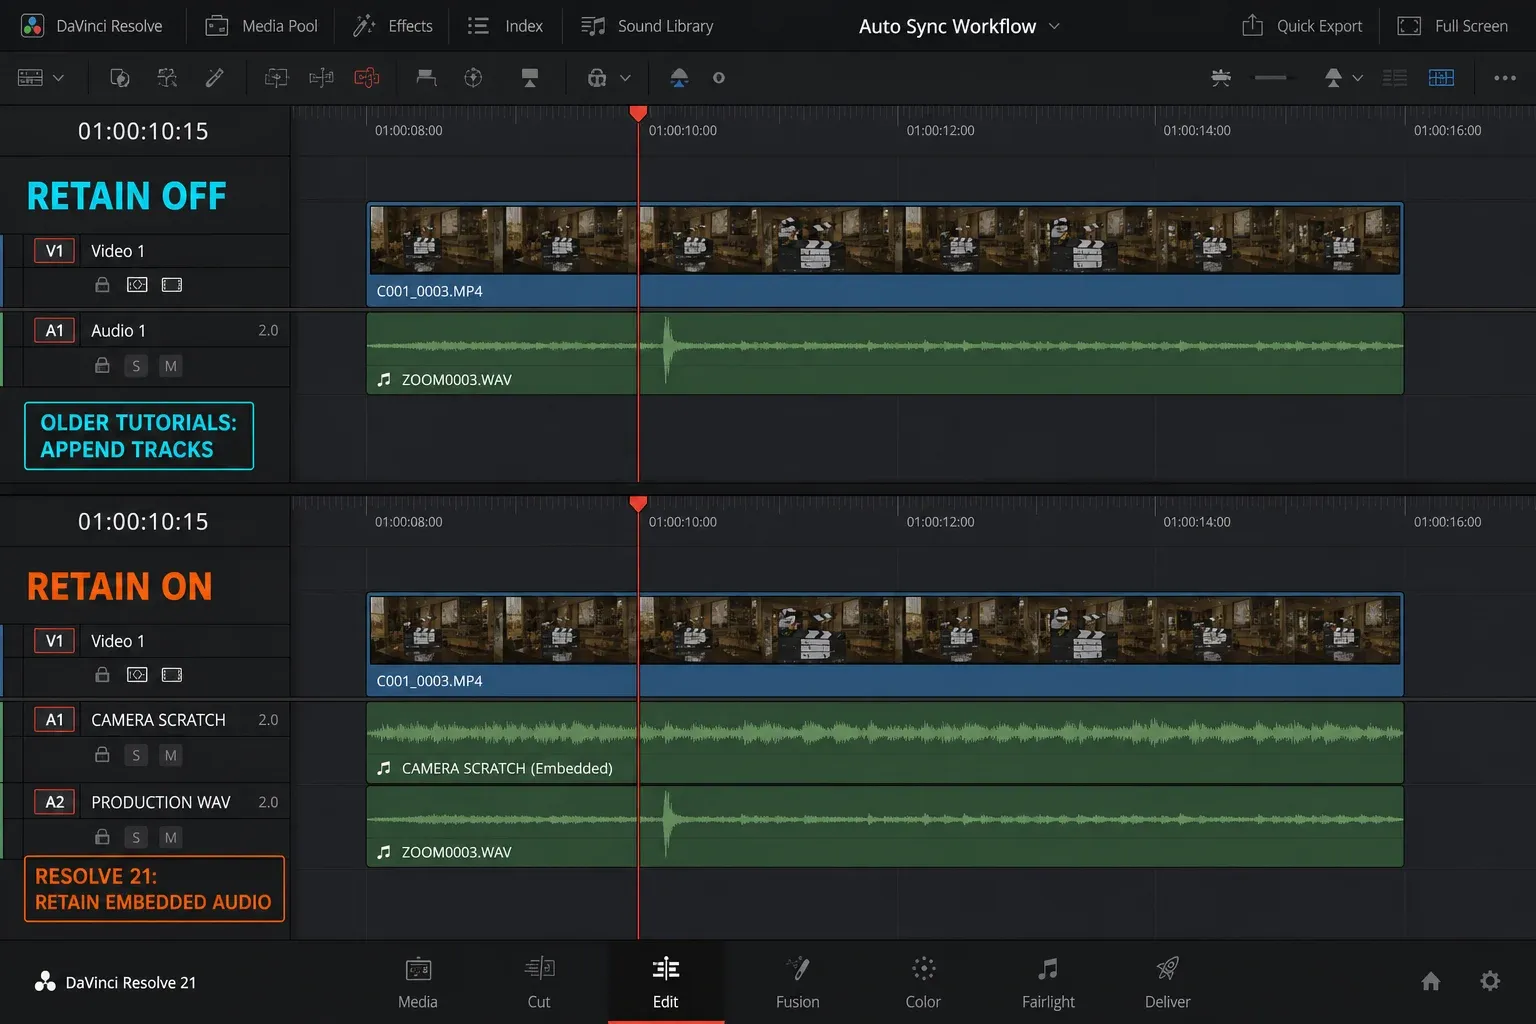Add a flag with blue flag icon
This screenshot has height=1024, width=1536.
[x=679, y=78]
